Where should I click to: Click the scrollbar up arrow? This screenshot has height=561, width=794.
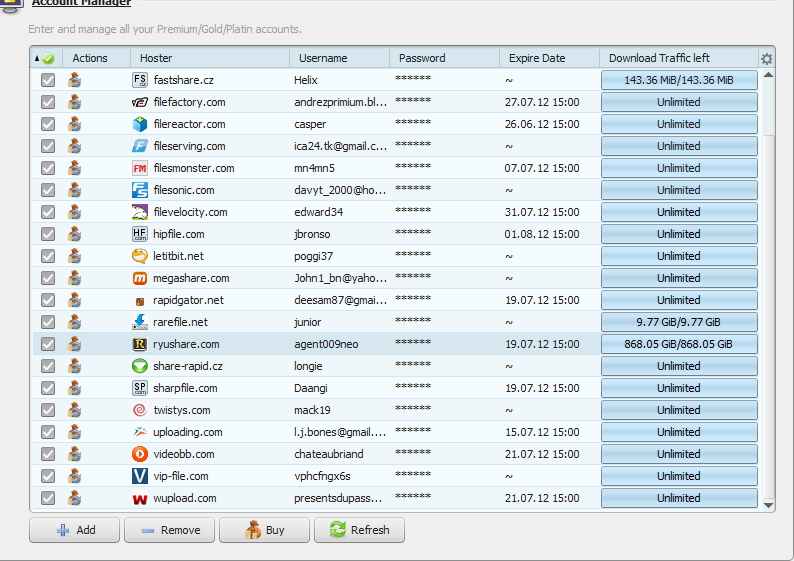(768, 75)
